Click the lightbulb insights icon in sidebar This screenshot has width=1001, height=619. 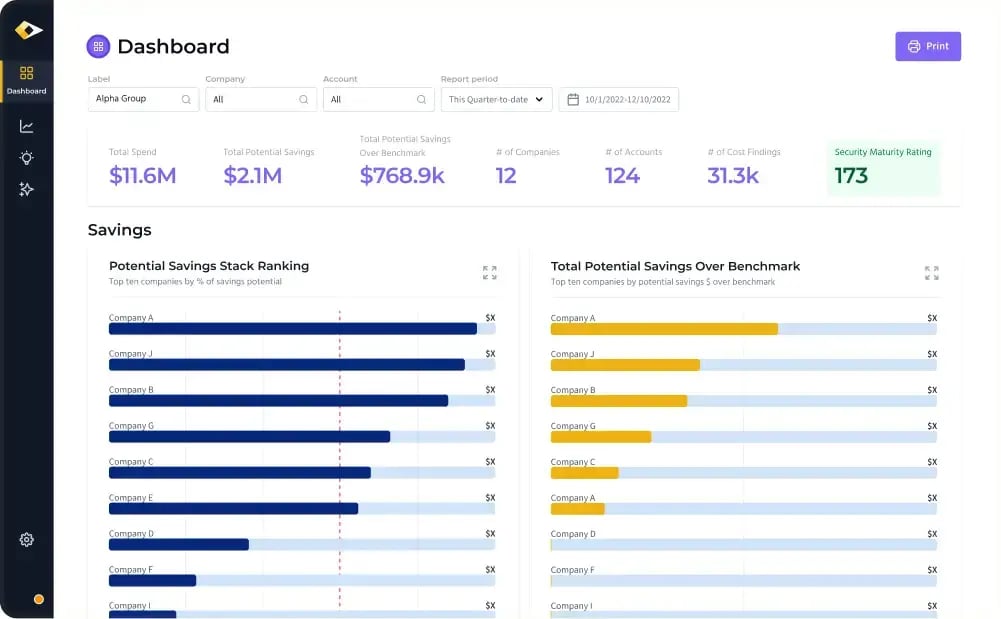click(26, 157)
